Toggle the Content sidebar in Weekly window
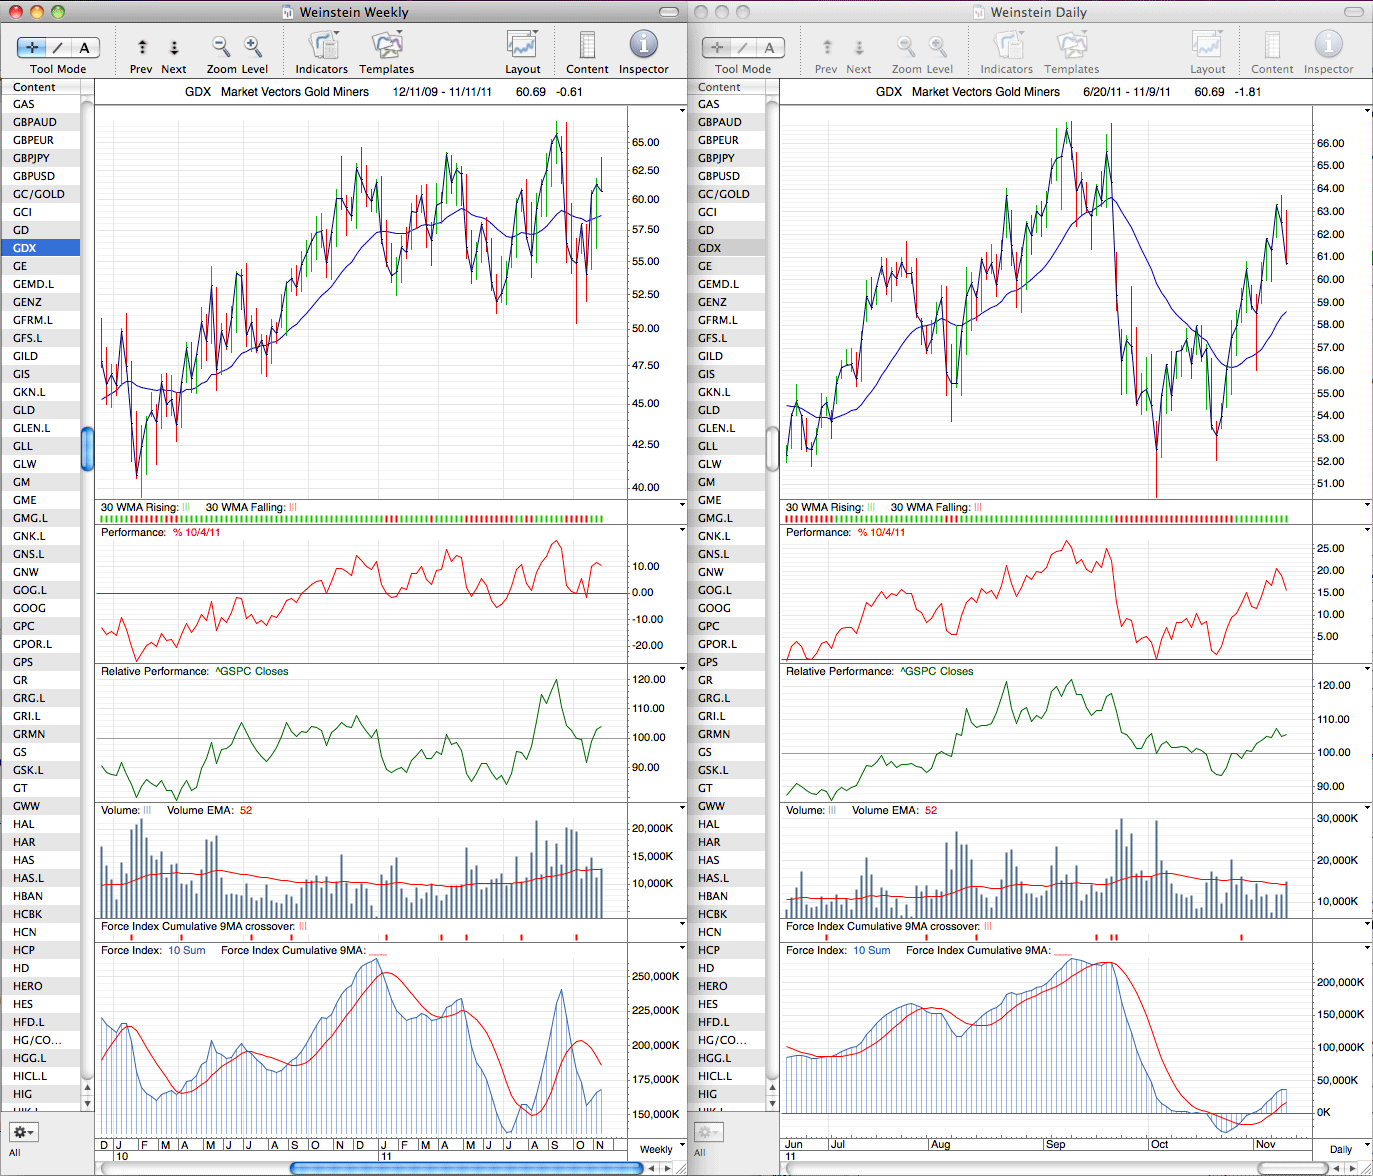Image resolution: width=1373 pixels, height=1176 pixels. point(587,45)
